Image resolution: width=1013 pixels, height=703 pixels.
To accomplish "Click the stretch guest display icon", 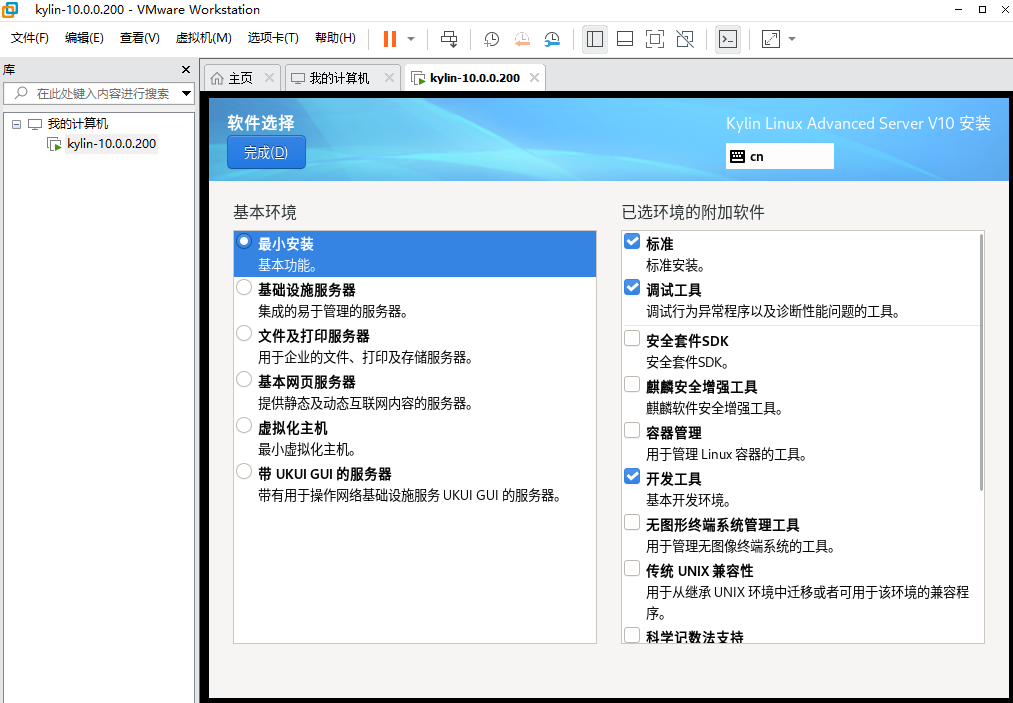I will point(771,39).
